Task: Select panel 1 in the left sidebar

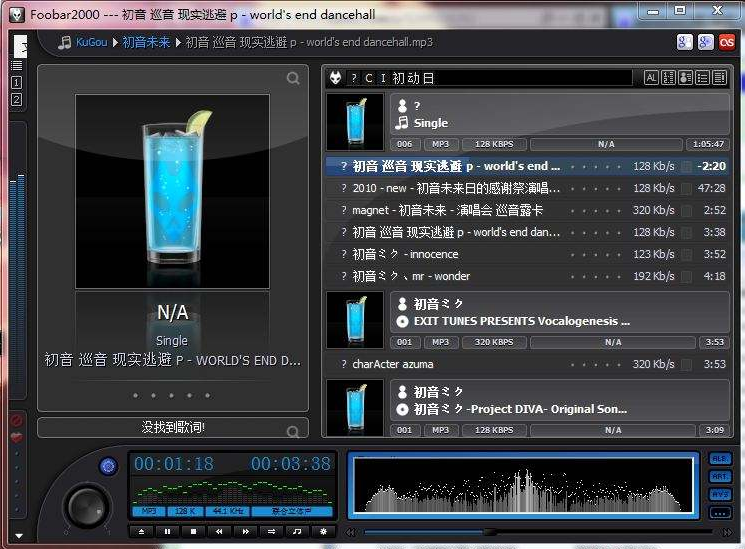Action: pos(17,83)
